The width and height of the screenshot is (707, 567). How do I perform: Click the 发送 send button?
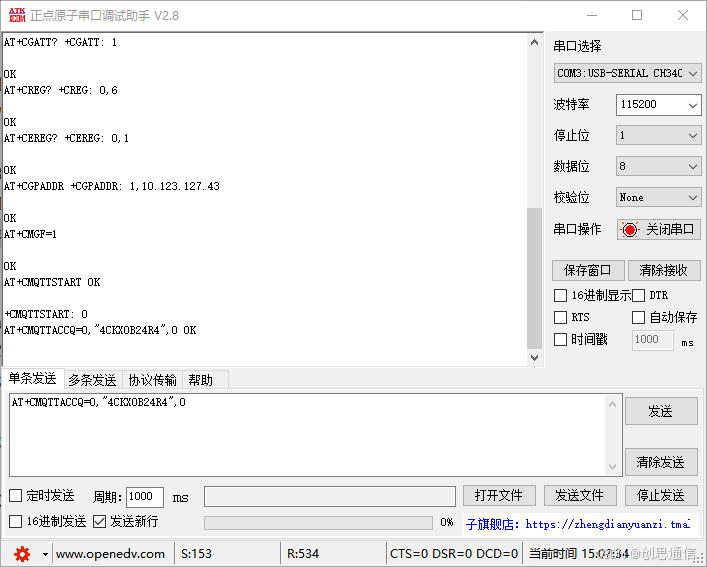point(661,411)
